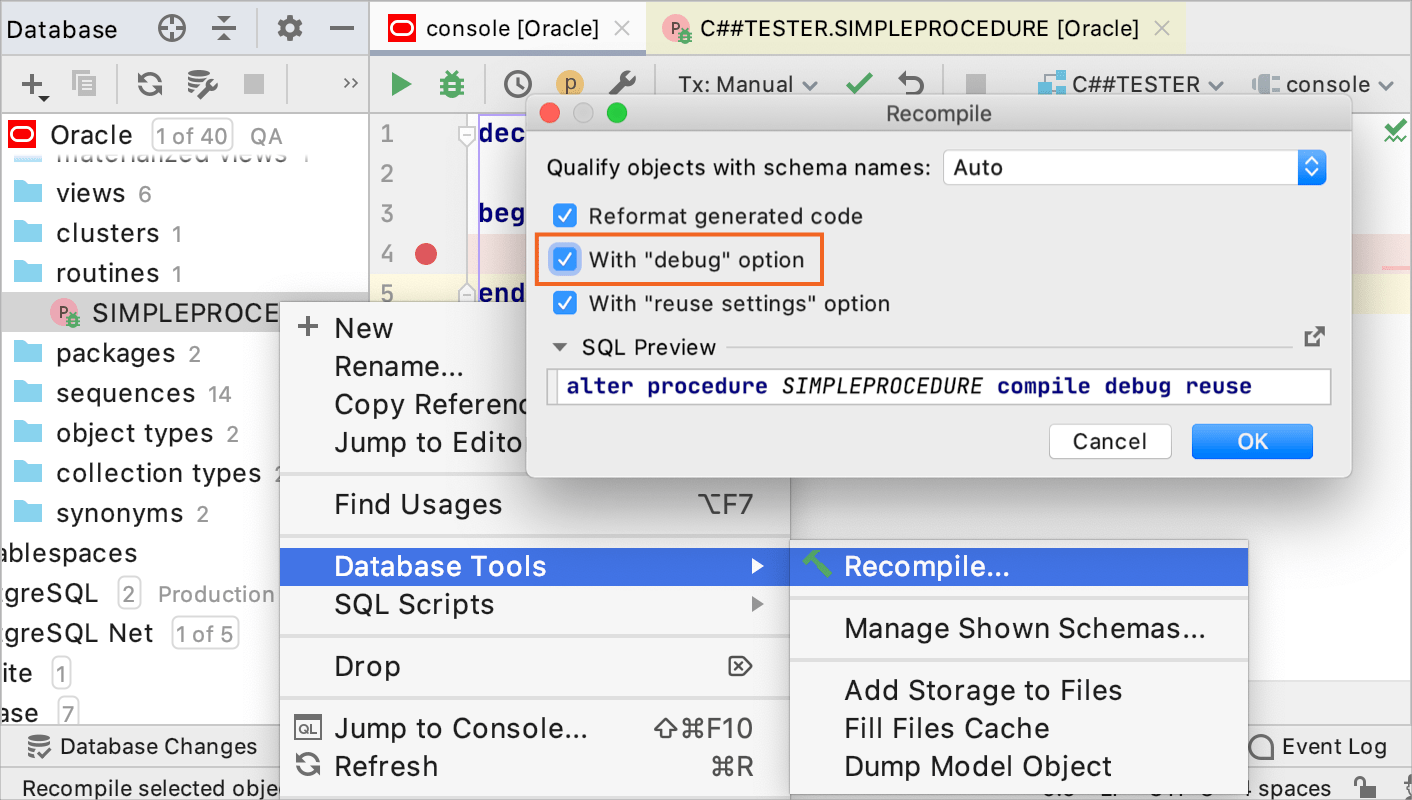Uncheck Reformat generated code
The image size is (1412, 800).
tap(565, 215)
